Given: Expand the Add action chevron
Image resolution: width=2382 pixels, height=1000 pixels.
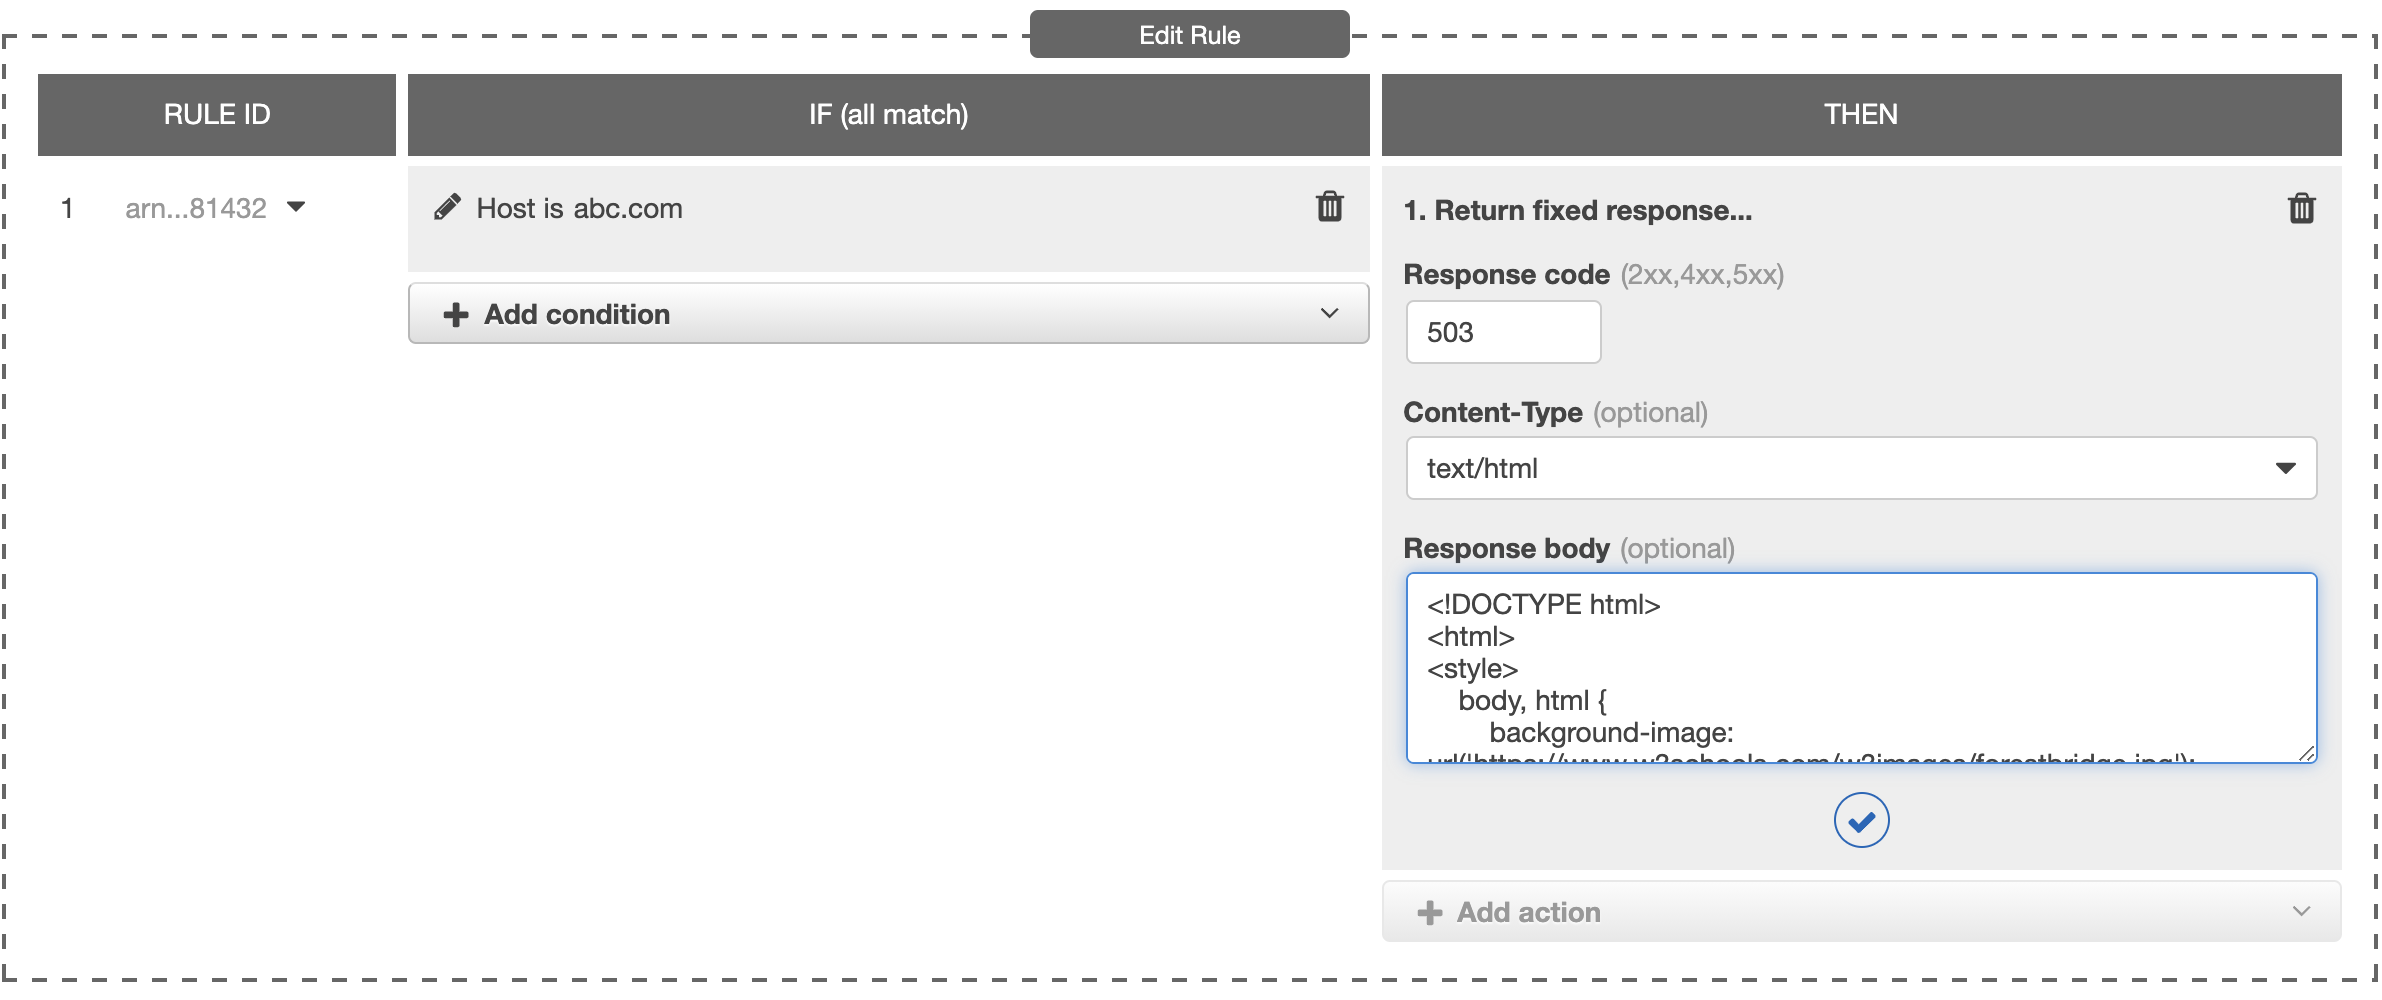Looking at the screenshot, I should coord(2301,911).
